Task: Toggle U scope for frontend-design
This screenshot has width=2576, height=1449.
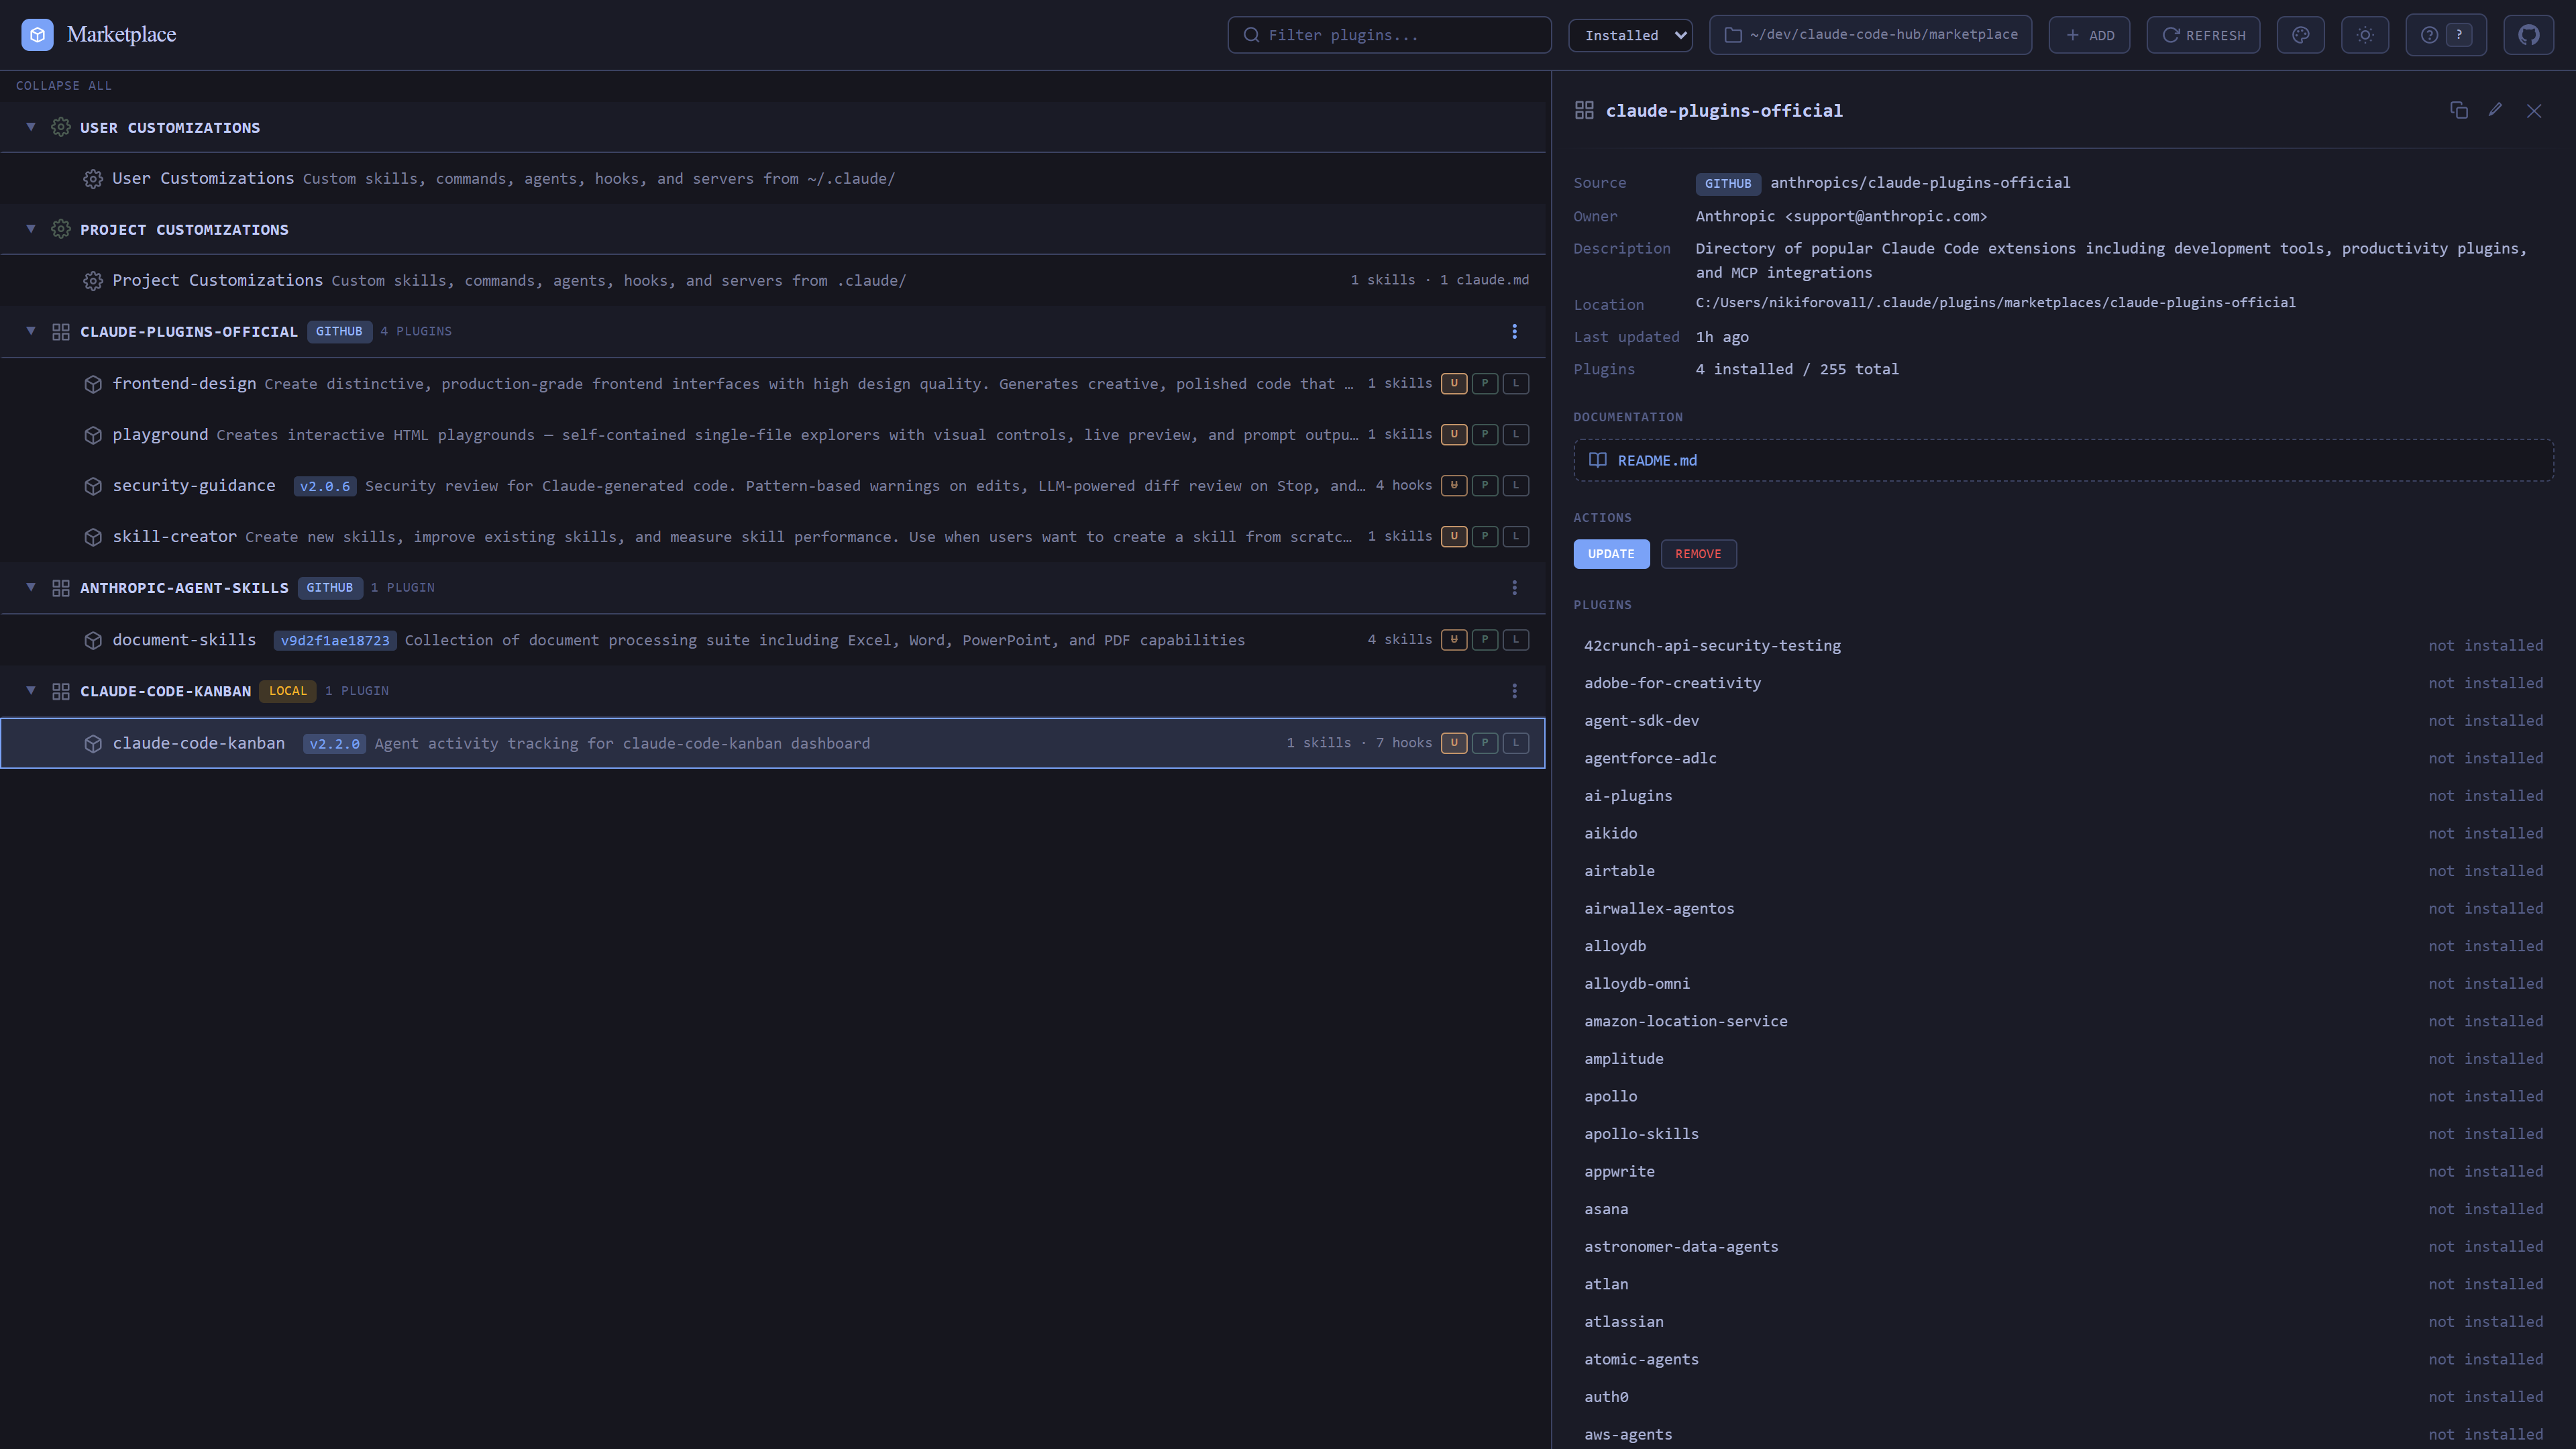Action: [1454, 383]
